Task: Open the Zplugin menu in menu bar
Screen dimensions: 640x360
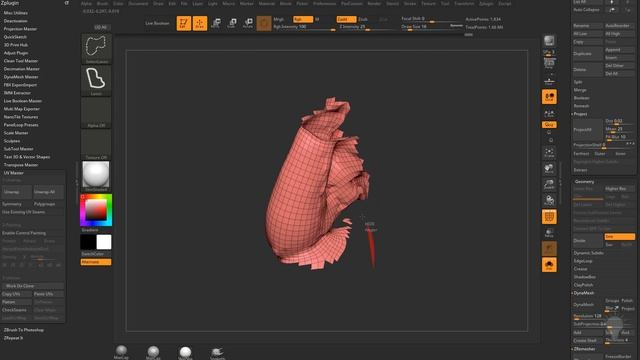Action: [486, 3]
